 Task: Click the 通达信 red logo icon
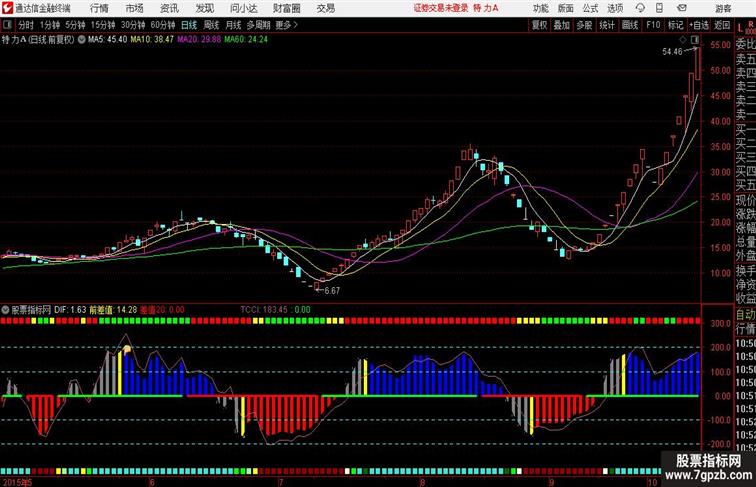7,8
